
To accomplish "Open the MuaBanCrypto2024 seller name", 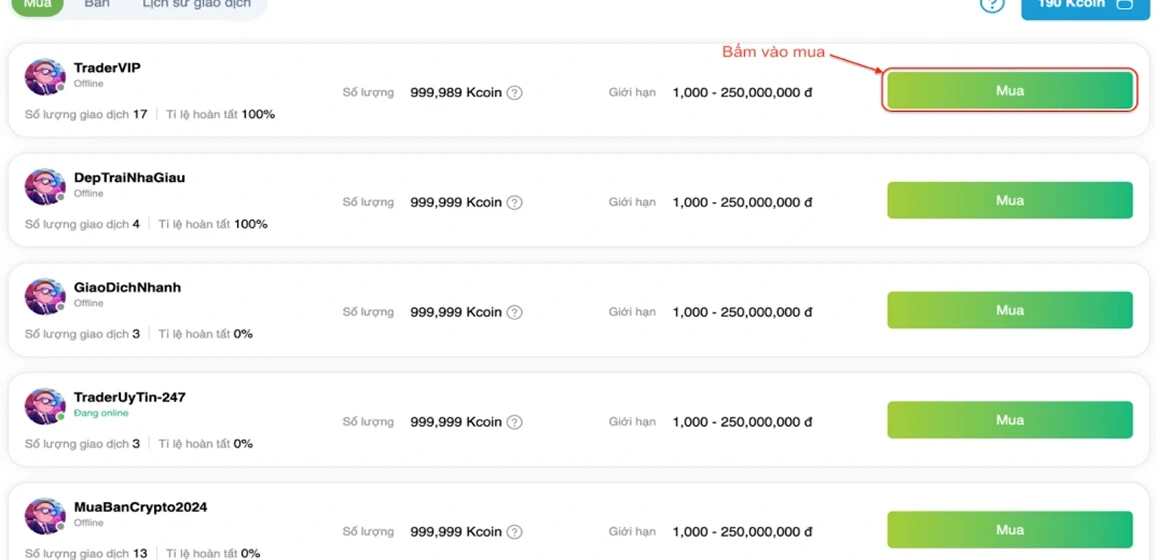I will (140, 507).
